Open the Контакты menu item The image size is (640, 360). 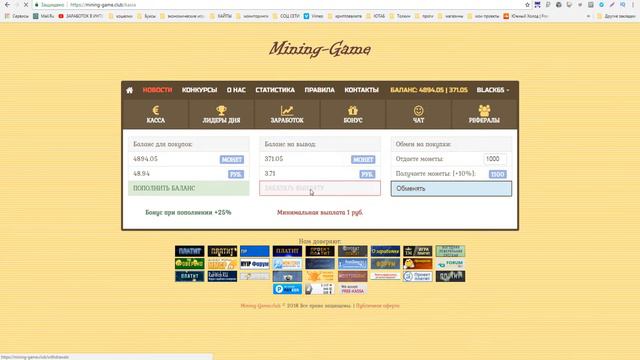click(x=361, y=90)
